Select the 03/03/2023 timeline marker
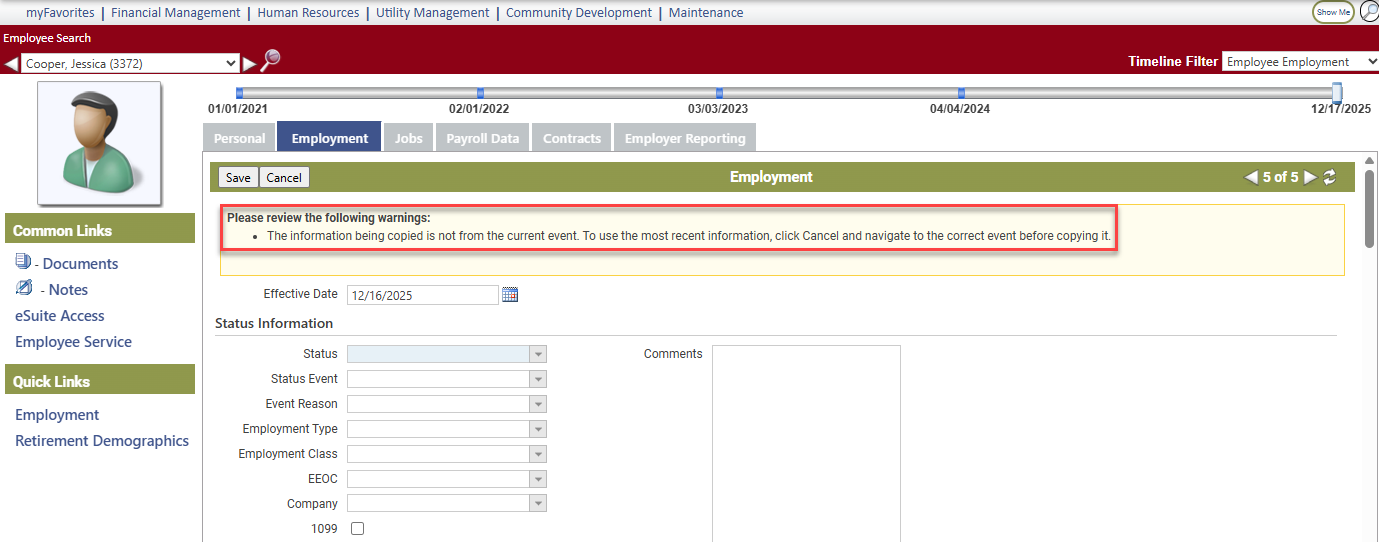Screen dimensions: 1379x542 coord(719,93)
